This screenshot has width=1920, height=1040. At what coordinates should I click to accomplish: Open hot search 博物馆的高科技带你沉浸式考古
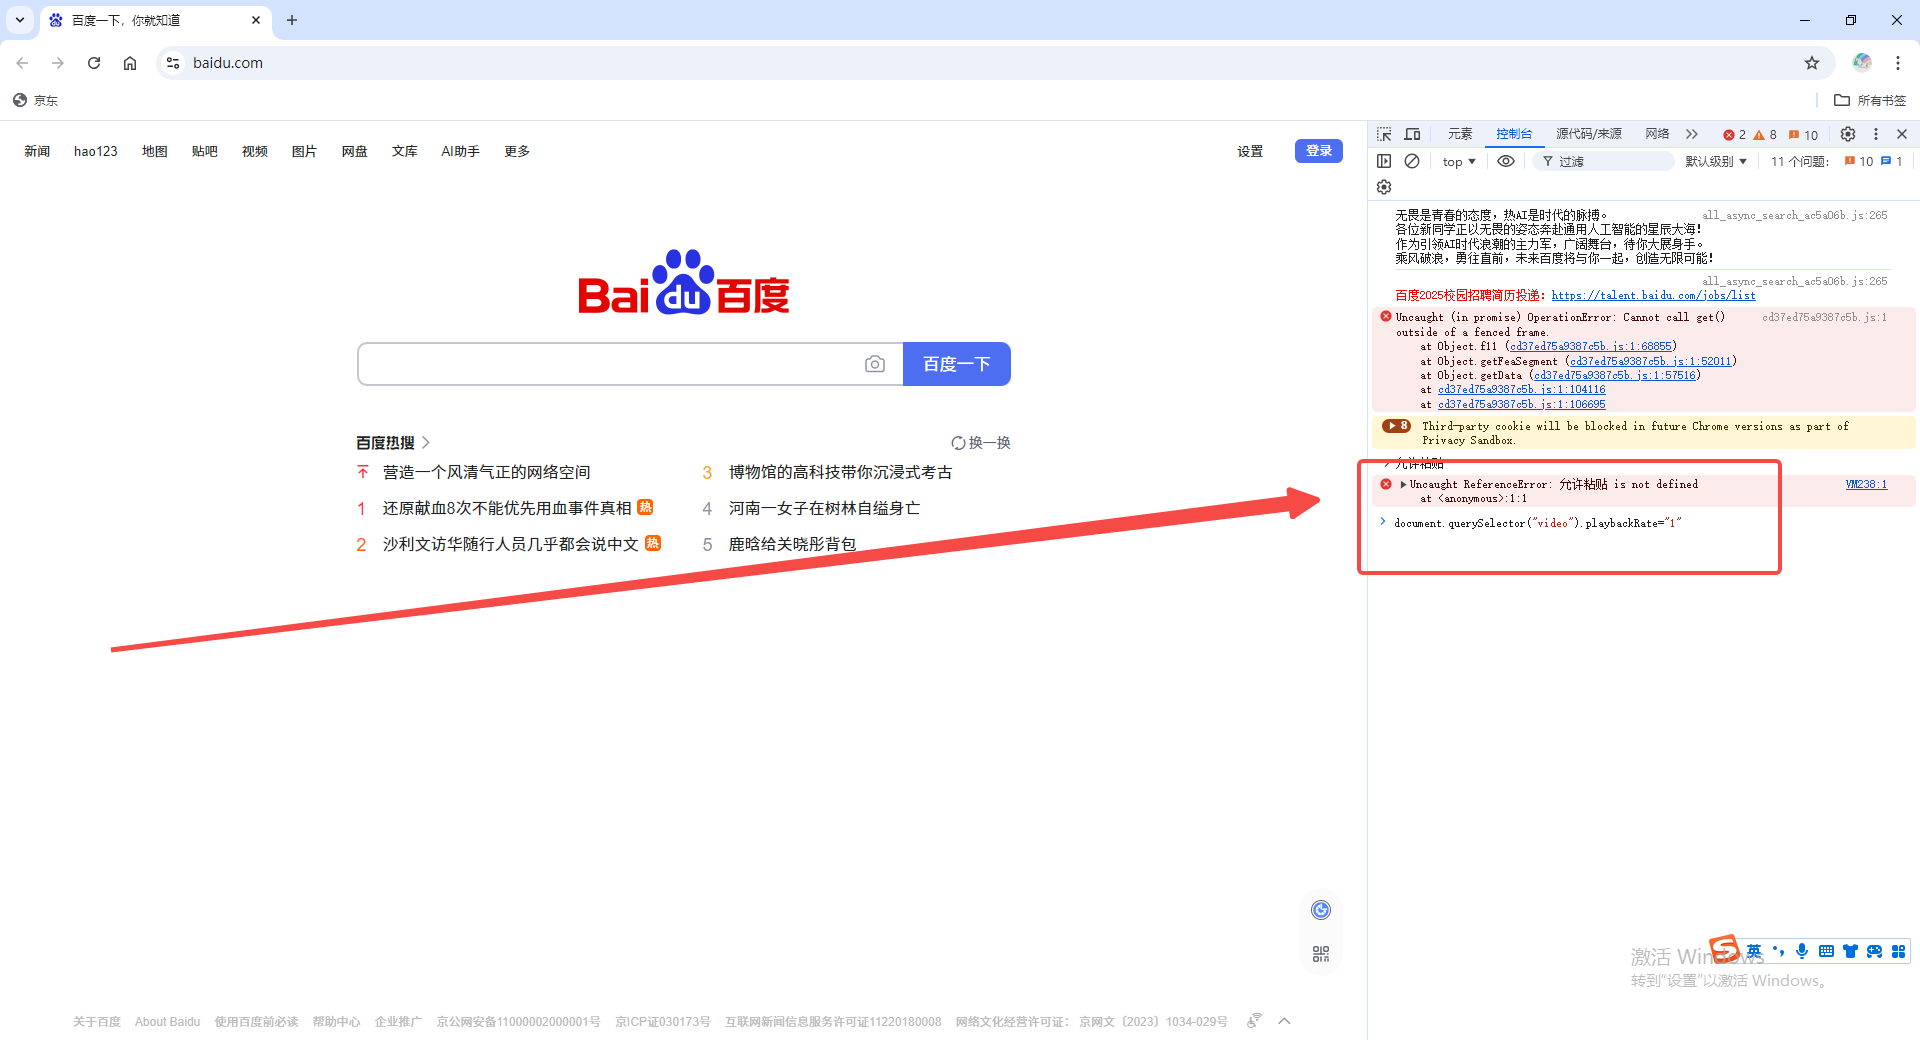840,472
